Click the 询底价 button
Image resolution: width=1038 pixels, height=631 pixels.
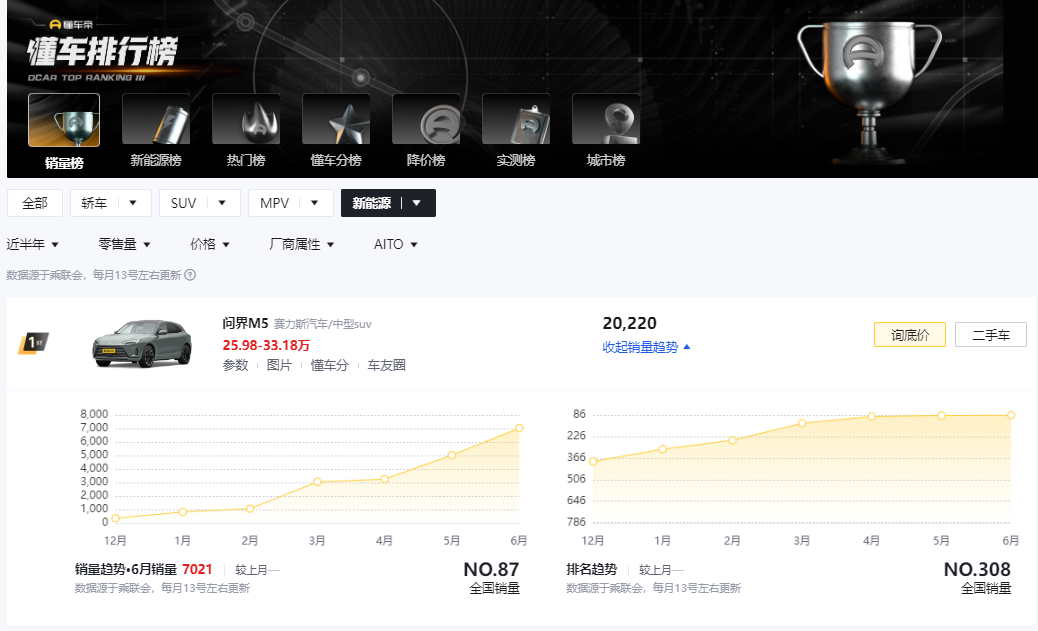(x=908, y=334)
